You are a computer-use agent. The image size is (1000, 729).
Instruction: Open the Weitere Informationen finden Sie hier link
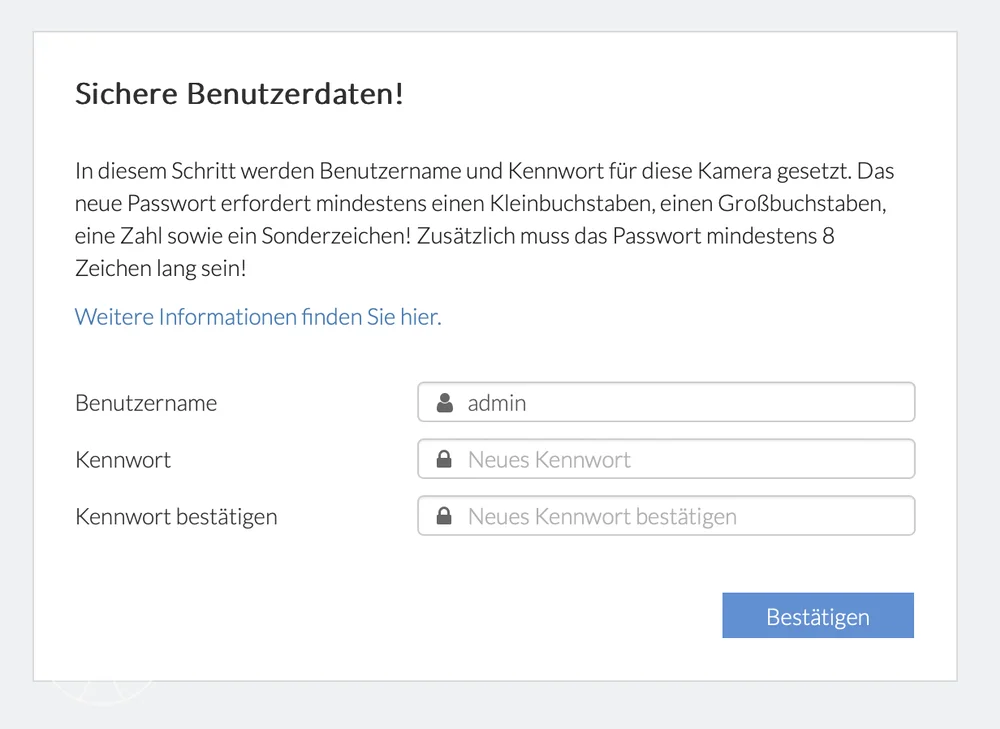(258, 317)
